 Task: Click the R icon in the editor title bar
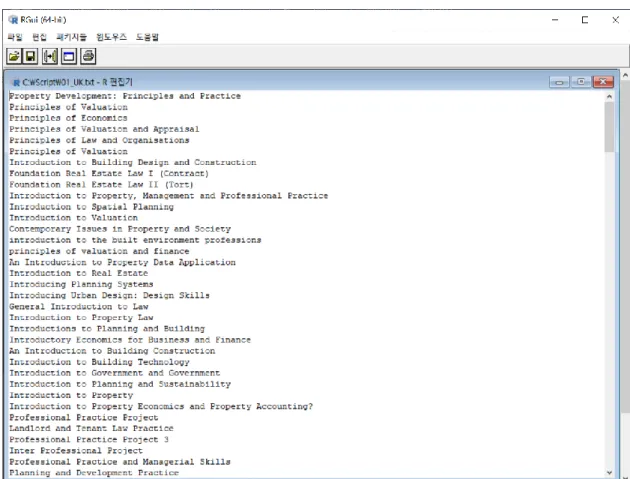tap(16, 82)
